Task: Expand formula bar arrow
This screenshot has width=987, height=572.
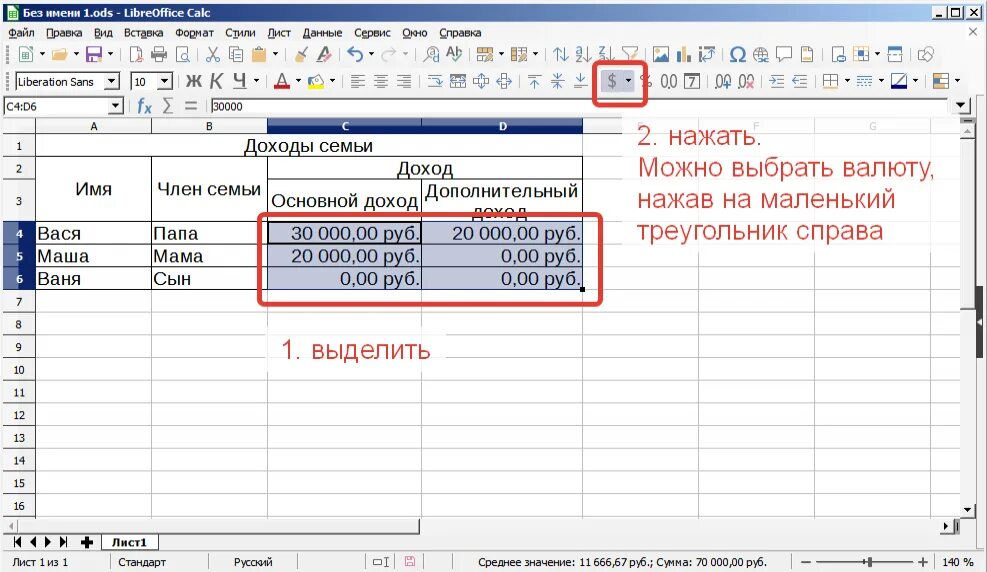Action: click(962, 106)
